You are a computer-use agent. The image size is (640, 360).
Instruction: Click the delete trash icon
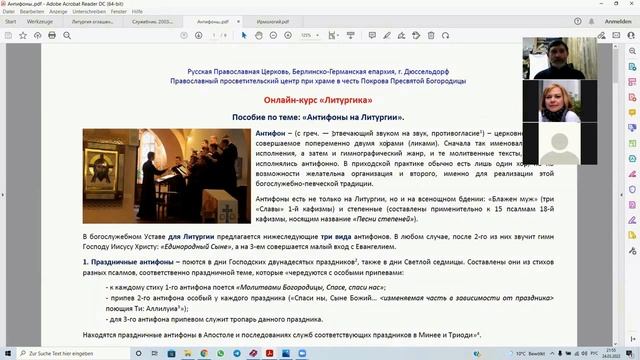click(x=431, y=36)
